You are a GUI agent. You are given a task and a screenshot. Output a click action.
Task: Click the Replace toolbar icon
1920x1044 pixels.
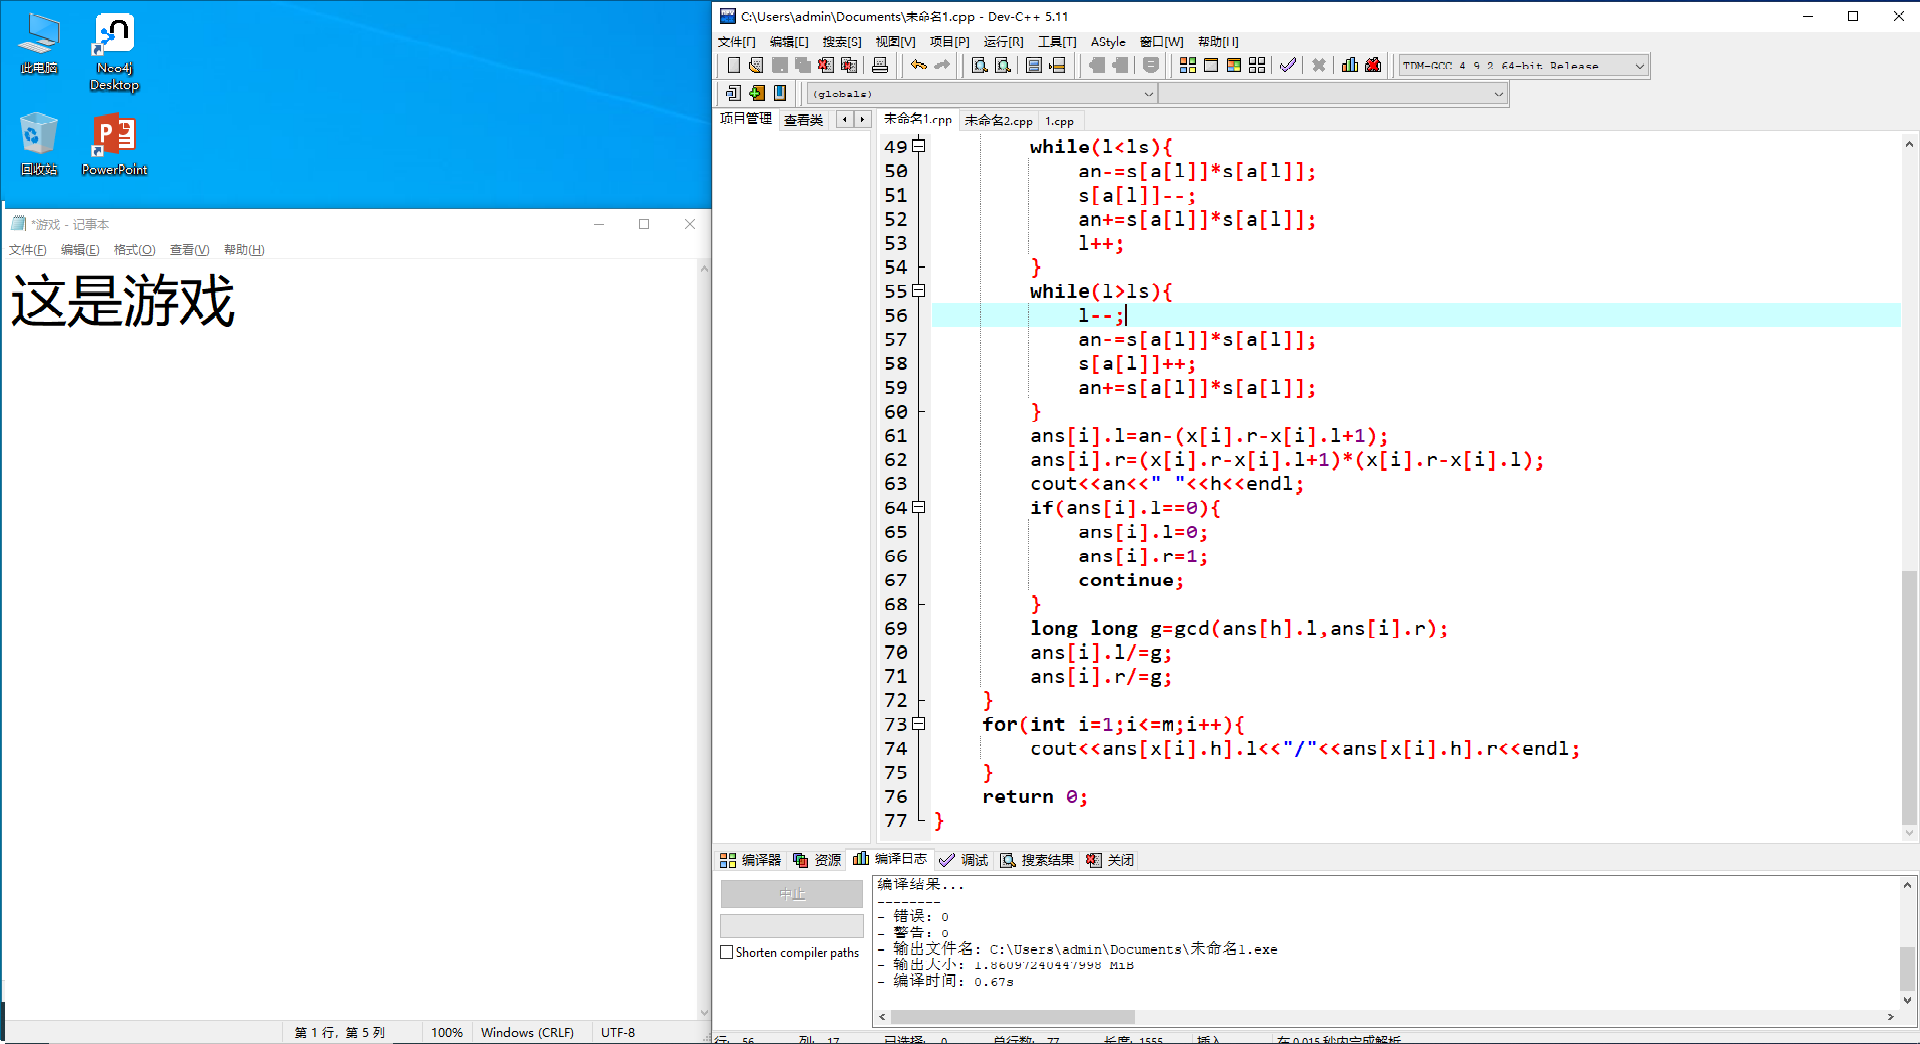(1003, 65)
